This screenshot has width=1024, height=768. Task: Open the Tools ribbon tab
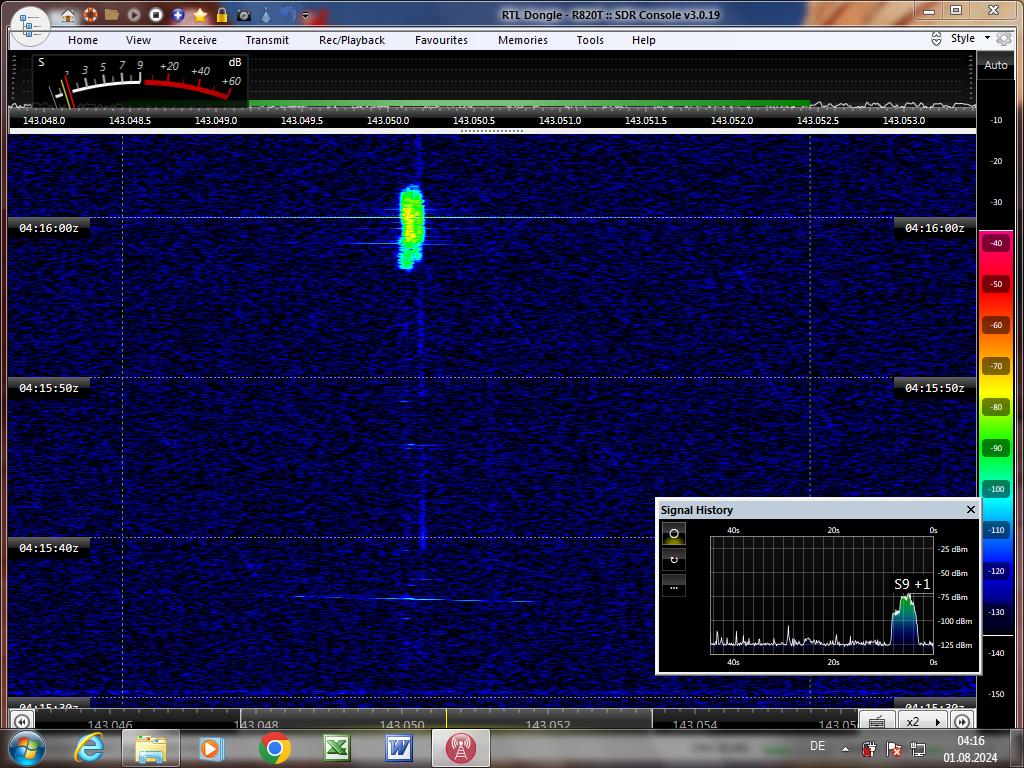click(x=590, y=40)
